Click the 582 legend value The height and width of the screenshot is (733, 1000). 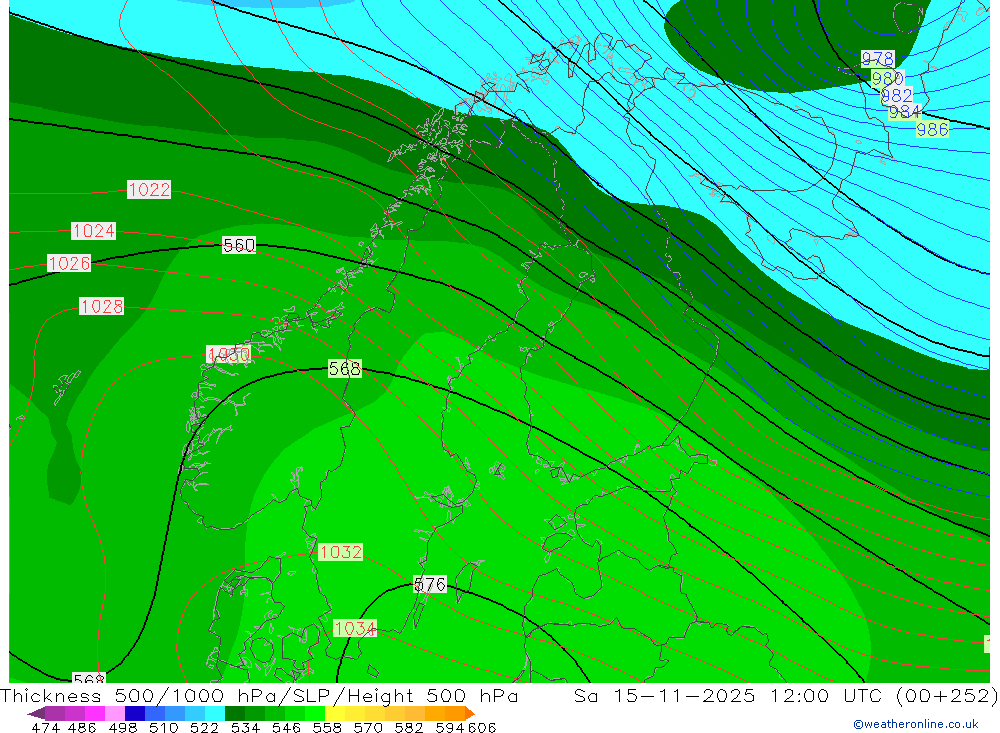pos(409,727)
